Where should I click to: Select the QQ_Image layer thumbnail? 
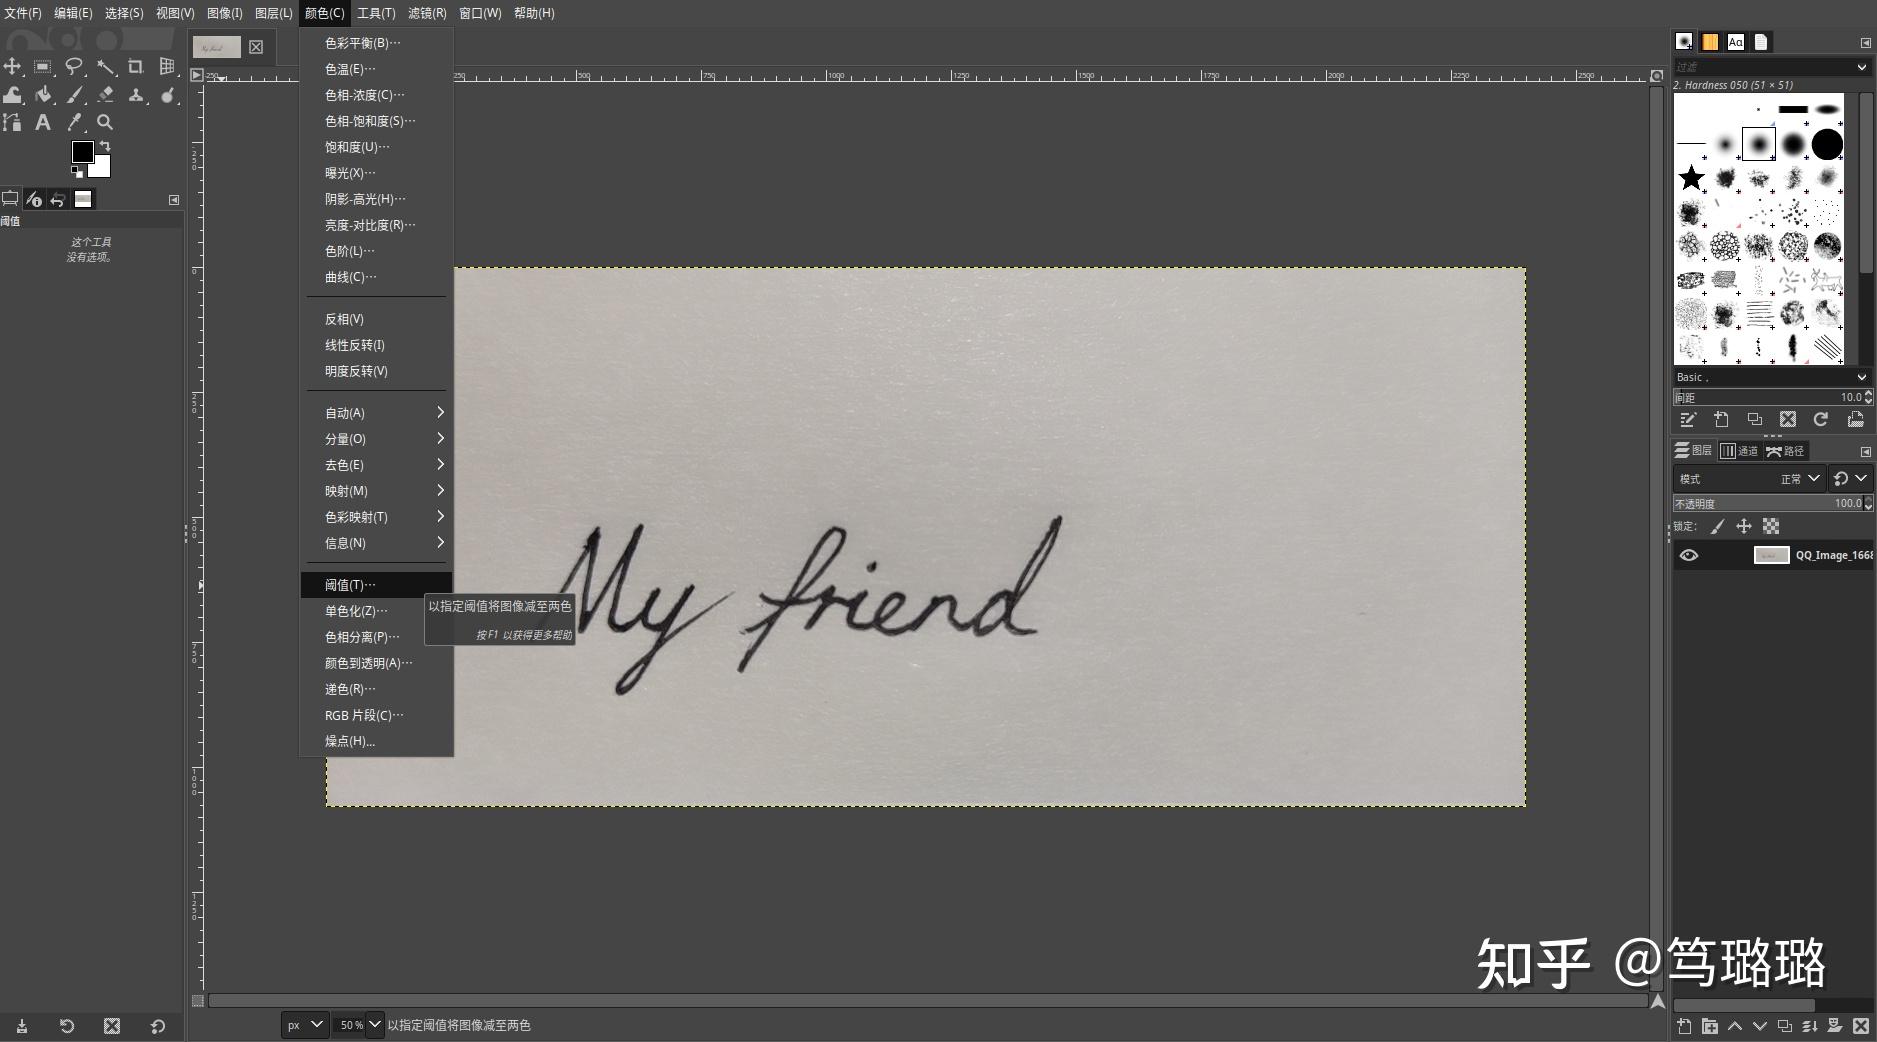[x=1771, y=555]
